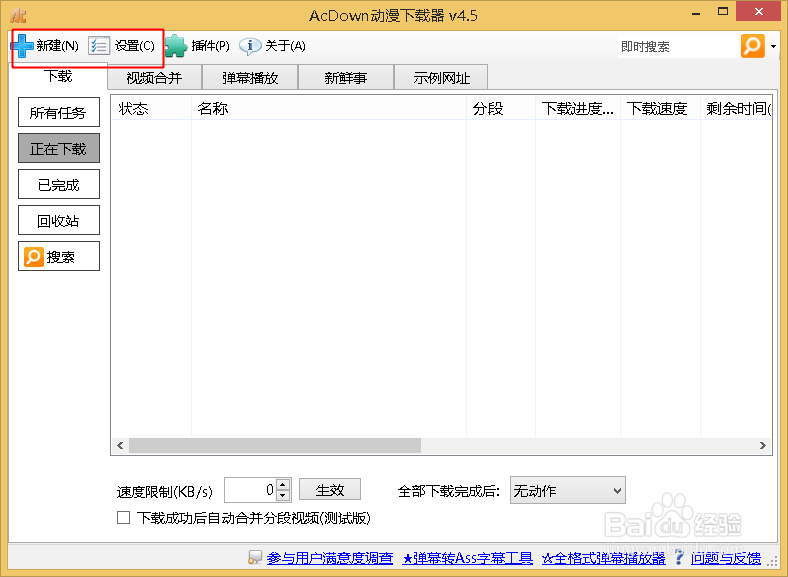This screenshot has width=788, height=577.
Task: Open the 问题与反馈 link
Action: pos(725,558)
